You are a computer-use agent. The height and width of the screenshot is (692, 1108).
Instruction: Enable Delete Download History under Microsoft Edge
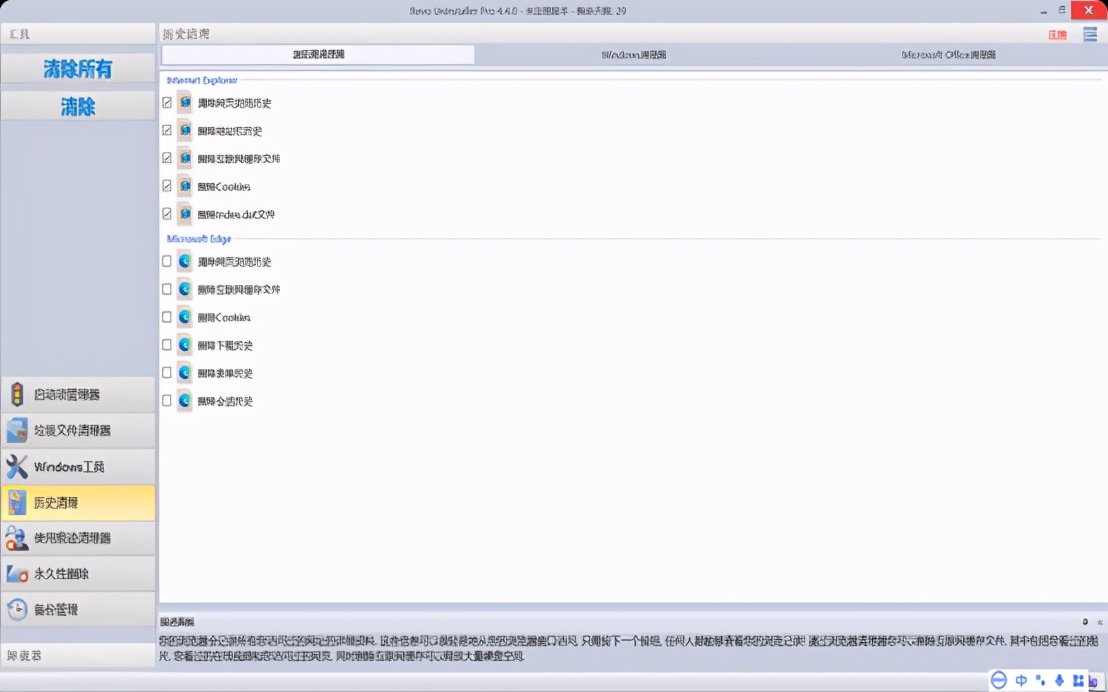pyautogui.click(x=167, y=345)
